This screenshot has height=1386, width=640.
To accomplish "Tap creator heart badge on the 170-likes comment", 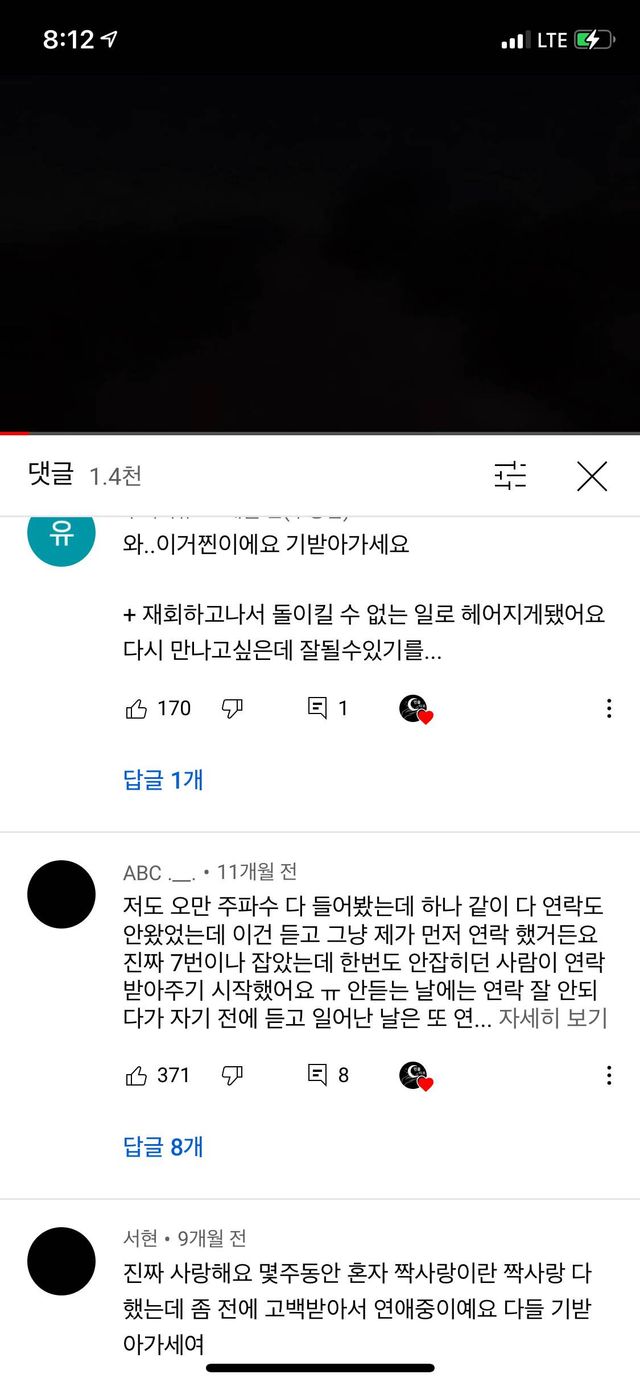I will [415, 709].
